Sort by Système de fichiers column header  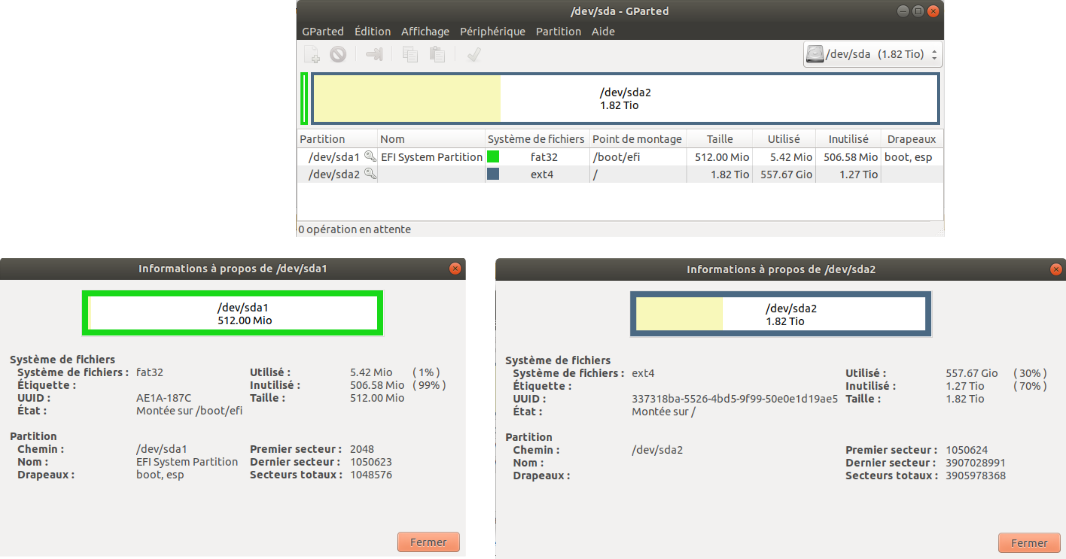pos(536,139)
